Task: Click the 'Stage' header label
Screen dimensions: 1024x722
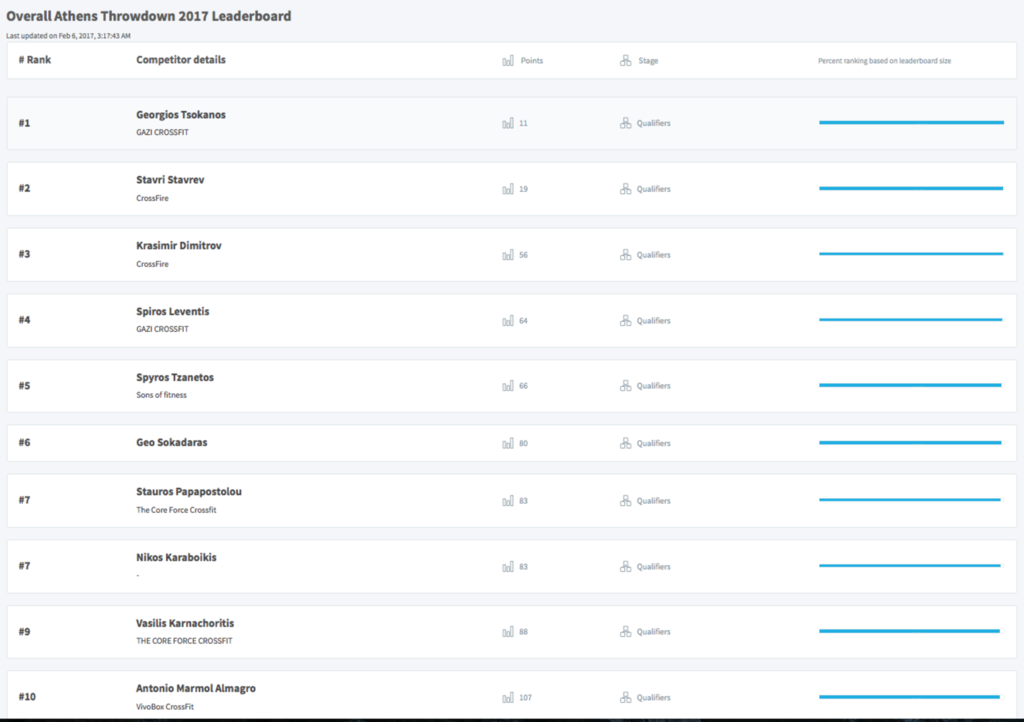Action: (x=648, y=61)
